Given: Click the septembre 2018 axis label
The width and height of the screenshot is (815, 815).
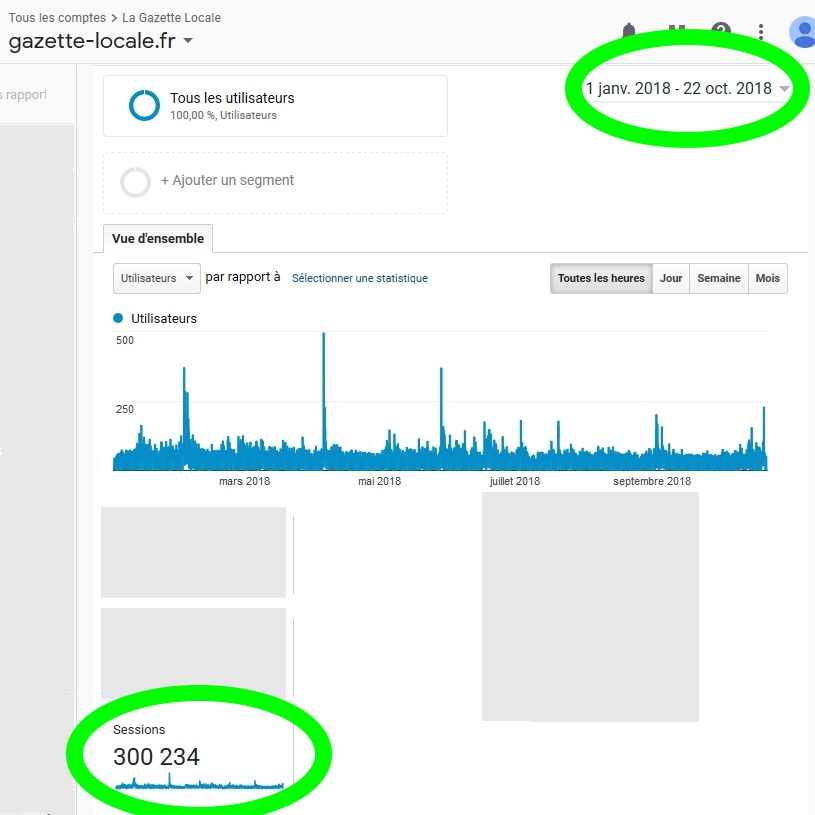Looking at the screenshot, I should point(652,481).
